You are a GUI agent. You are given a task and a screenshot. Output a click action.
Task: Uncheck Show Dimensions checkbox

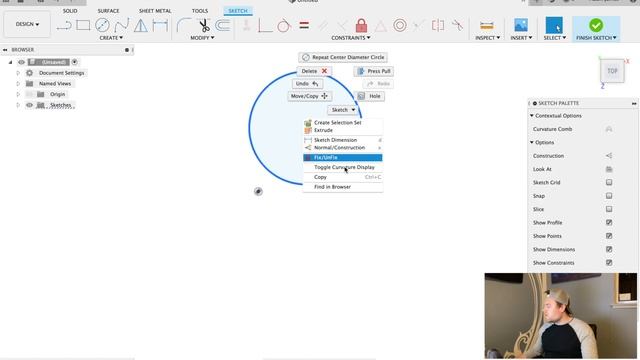click(609, 249)
